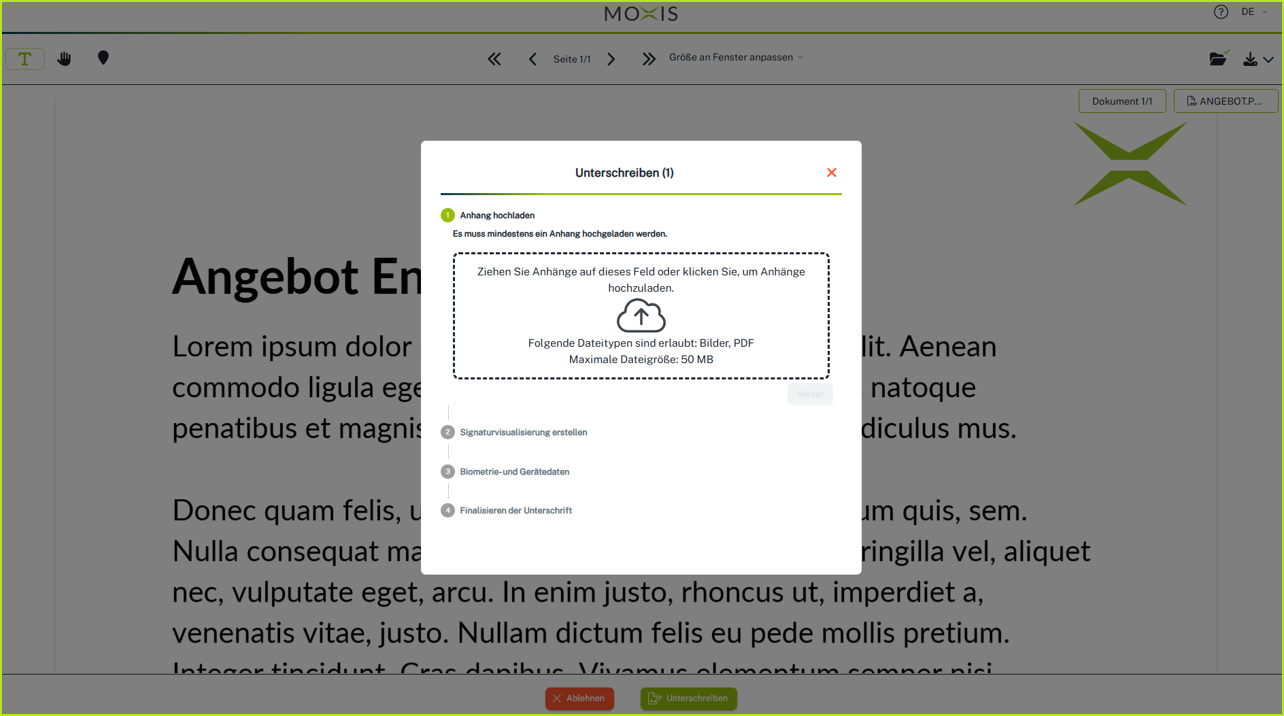
Task: Click the green 'Unterschreiben' button
Action: [688, 698]
